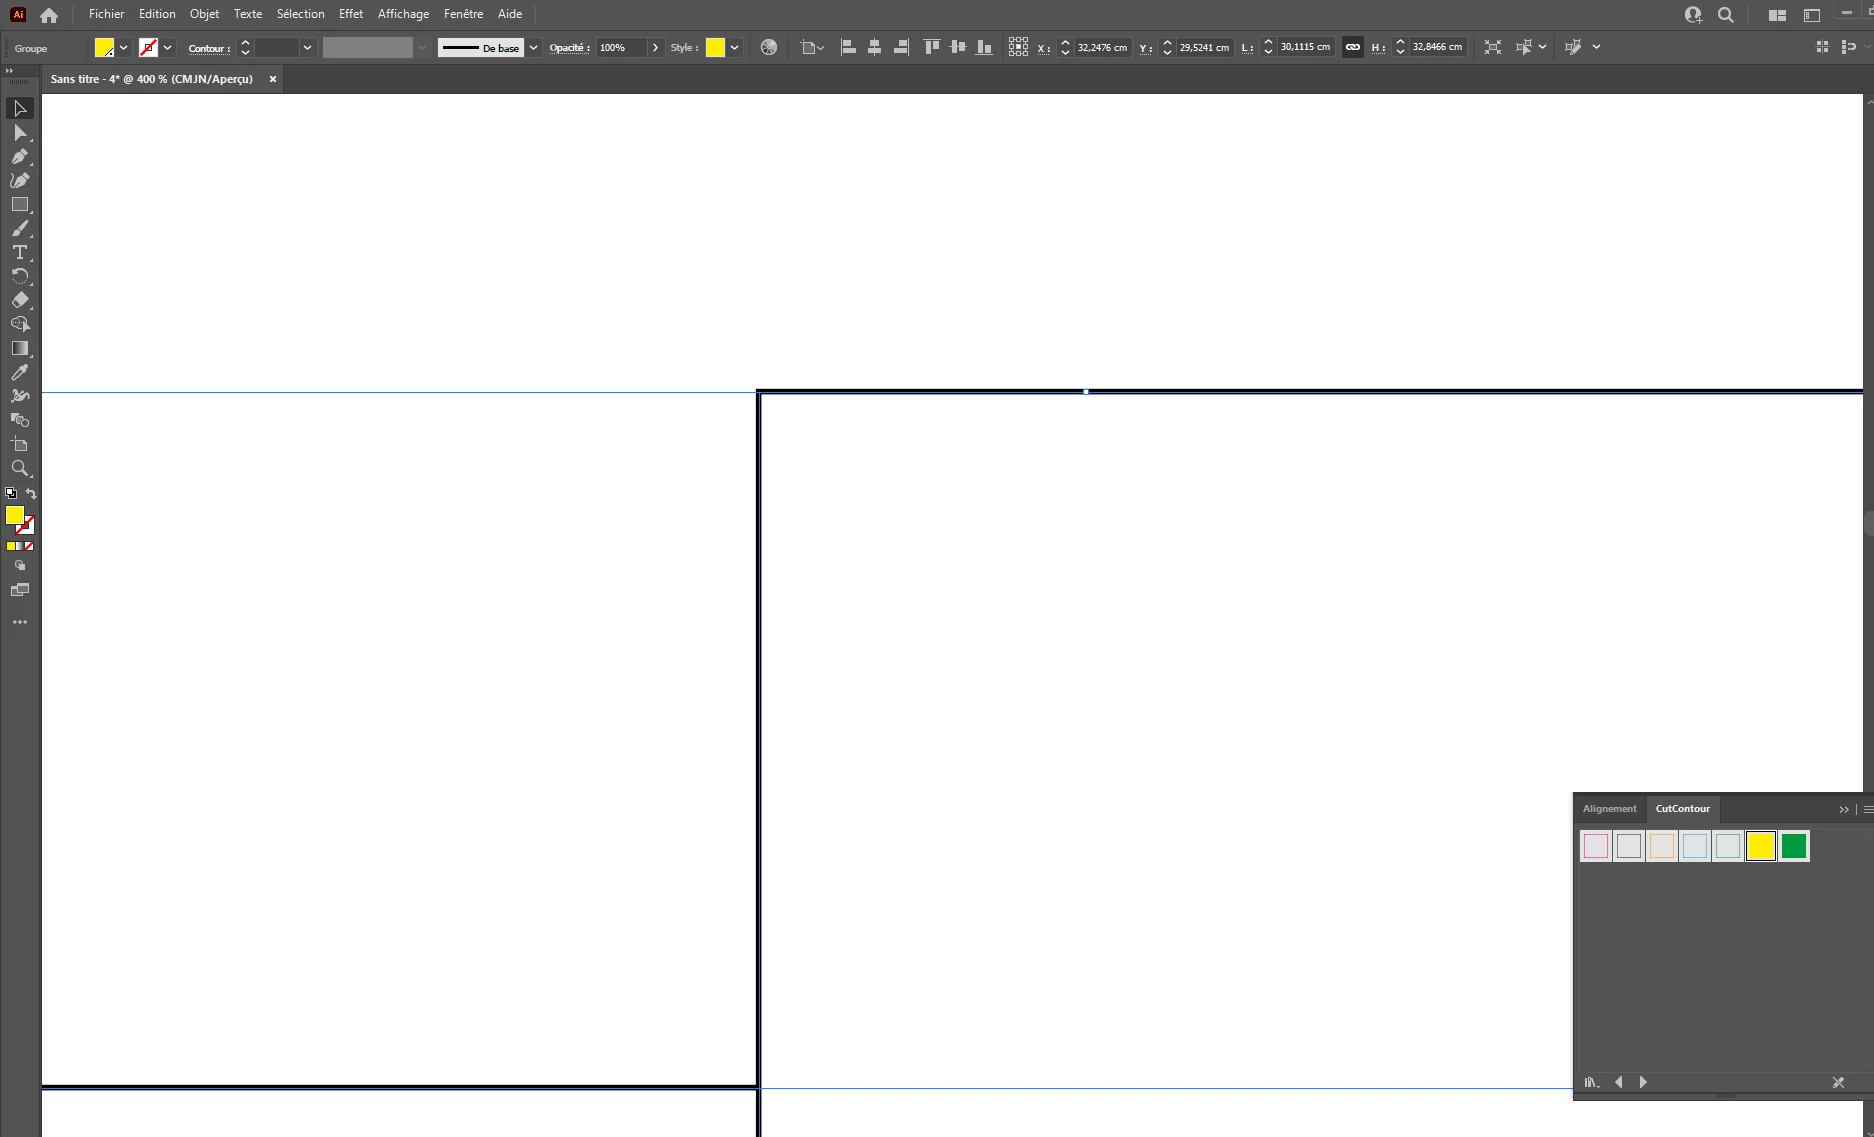This screenshot has height=1137, width=1874.
Task: Click the reference point grid
Action: click(1018, 47)
